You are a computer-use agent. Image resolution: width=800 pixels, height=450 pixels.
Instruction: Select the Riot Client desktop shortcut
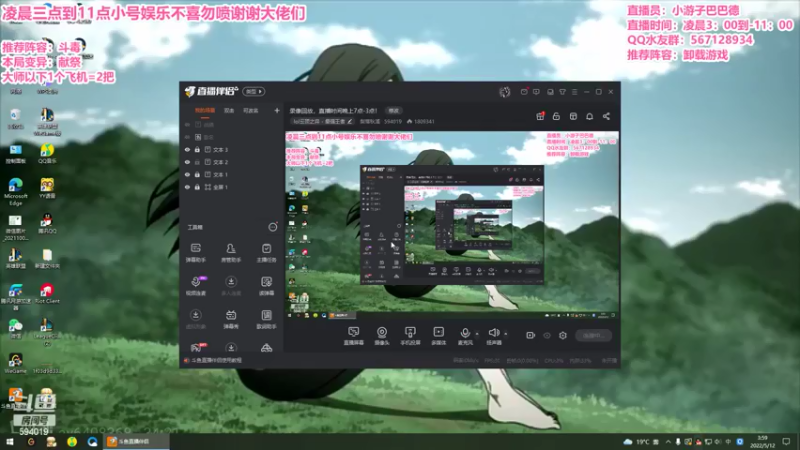(47, 294)
